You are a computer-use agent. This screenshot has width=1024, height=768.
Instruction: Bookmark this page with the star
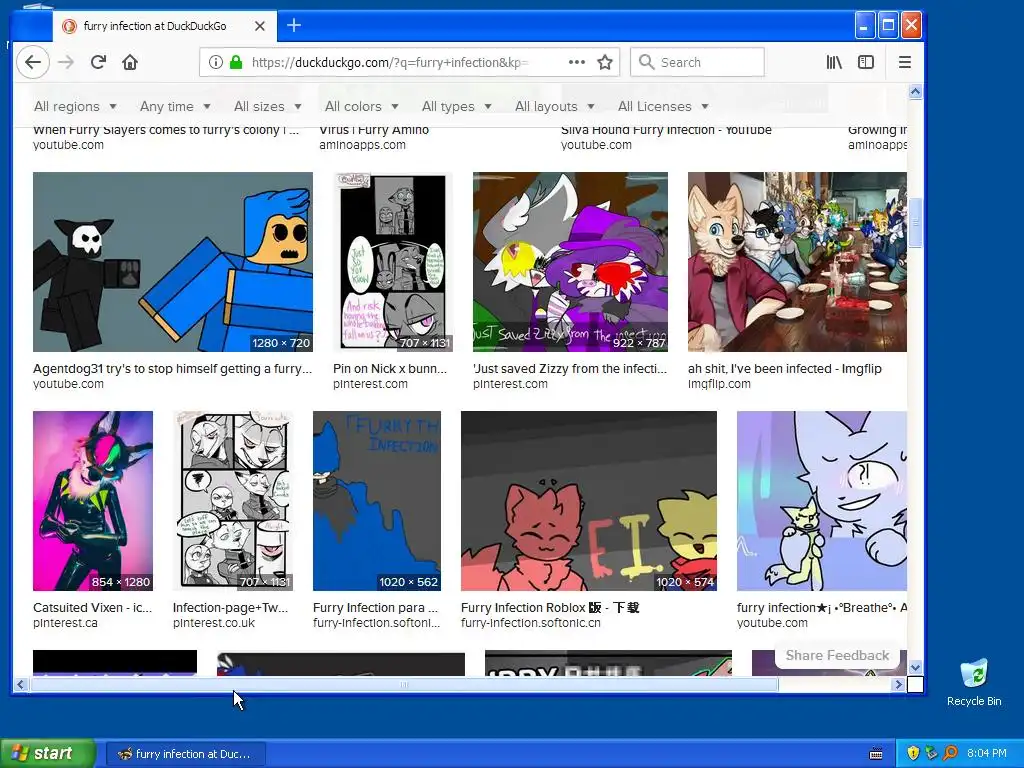pyautogui.click(x=605, y=62)
